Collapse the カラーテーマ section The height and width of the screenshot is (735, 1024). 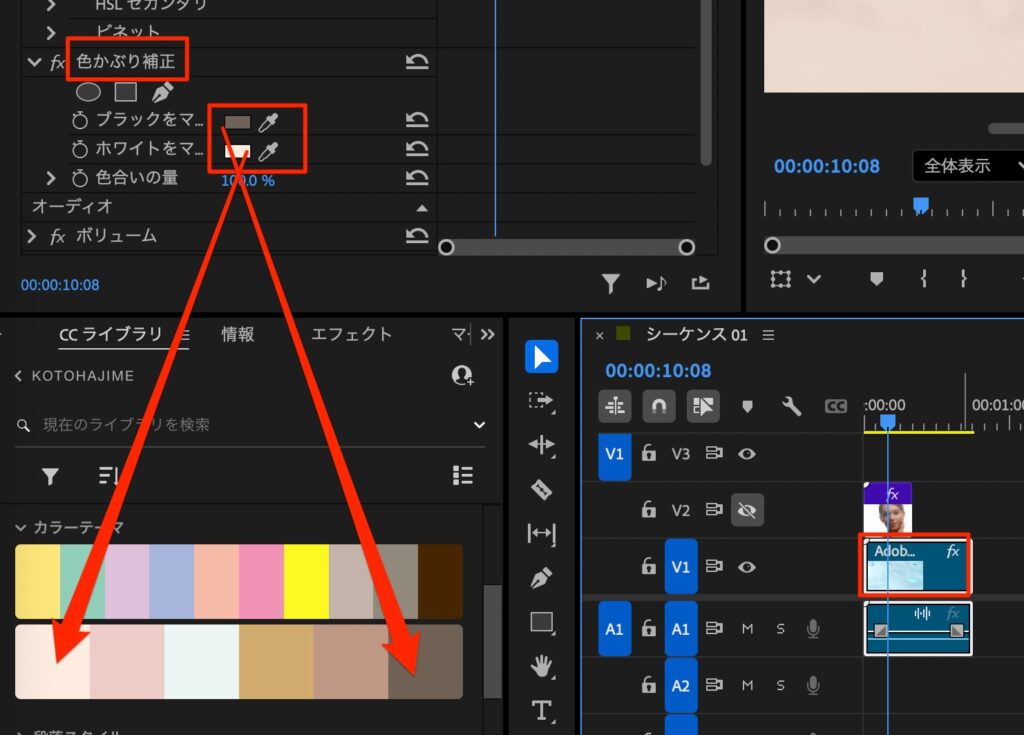(x=22, y=527)
